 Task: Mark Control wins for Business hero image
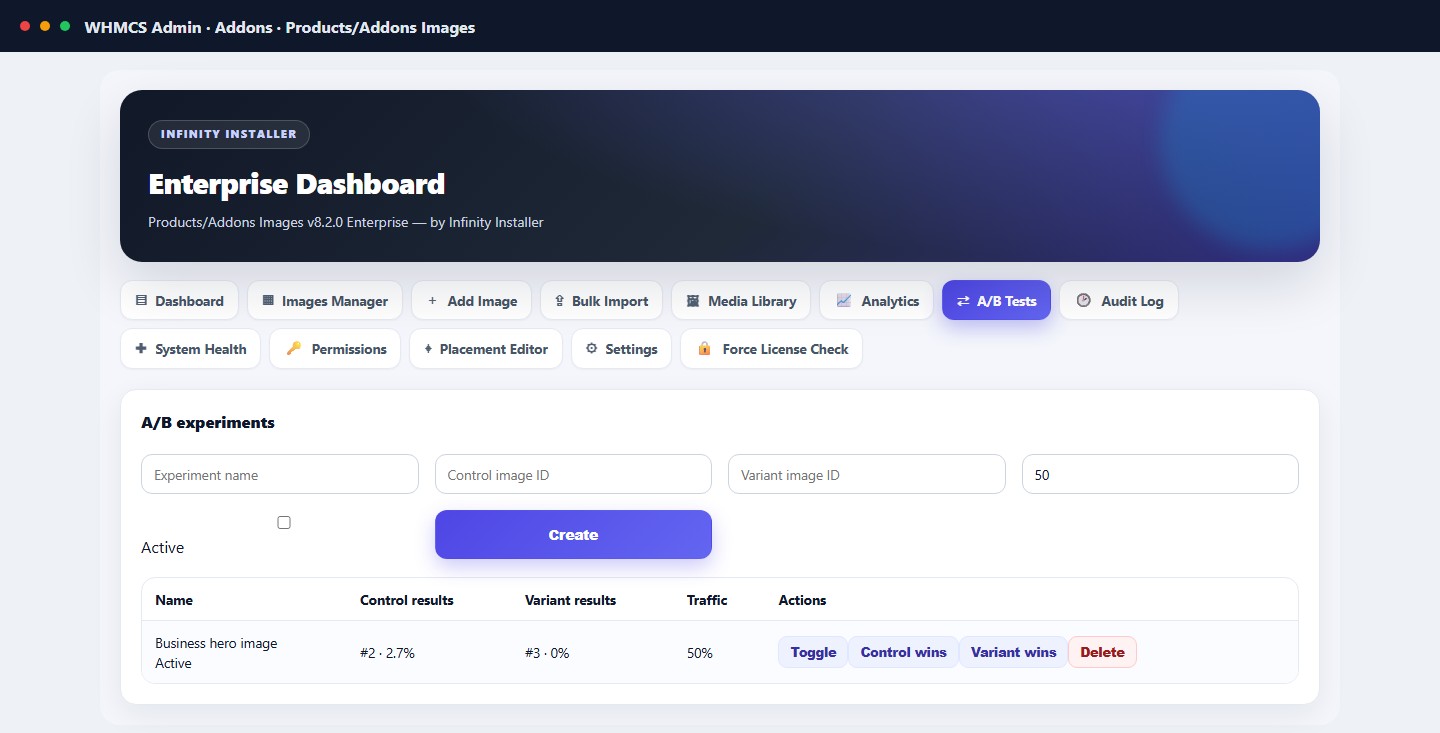(x=903, y=652)
